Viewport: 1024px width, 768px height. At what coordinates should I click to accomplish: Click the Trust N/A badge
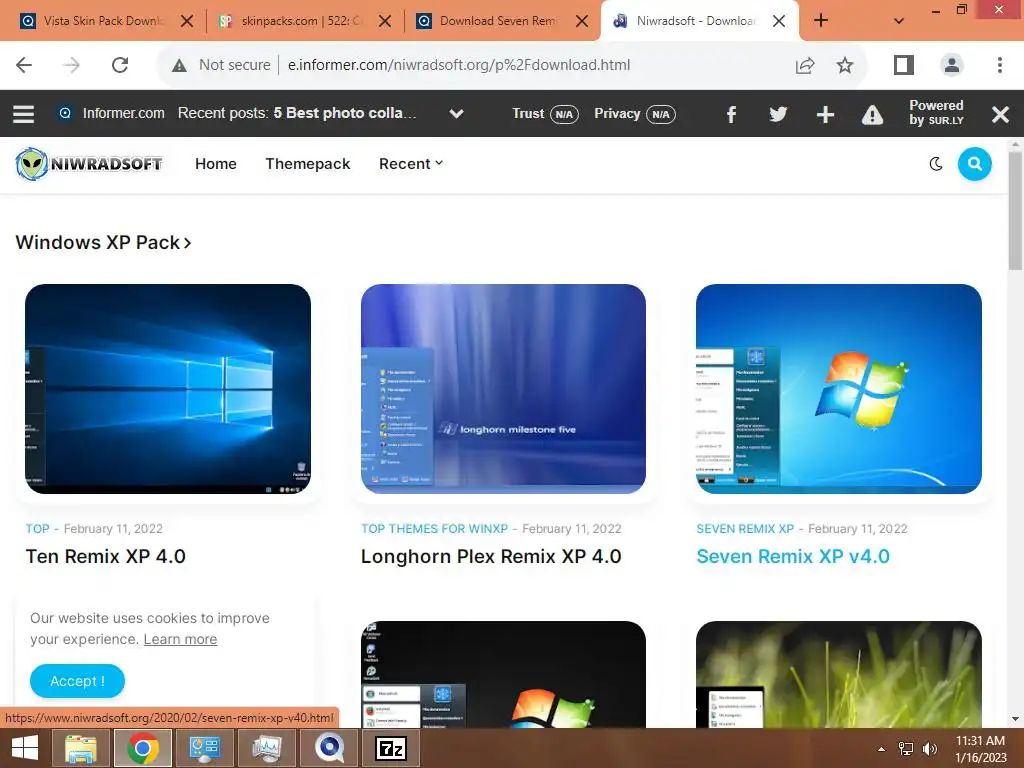(x=545, y=114)
